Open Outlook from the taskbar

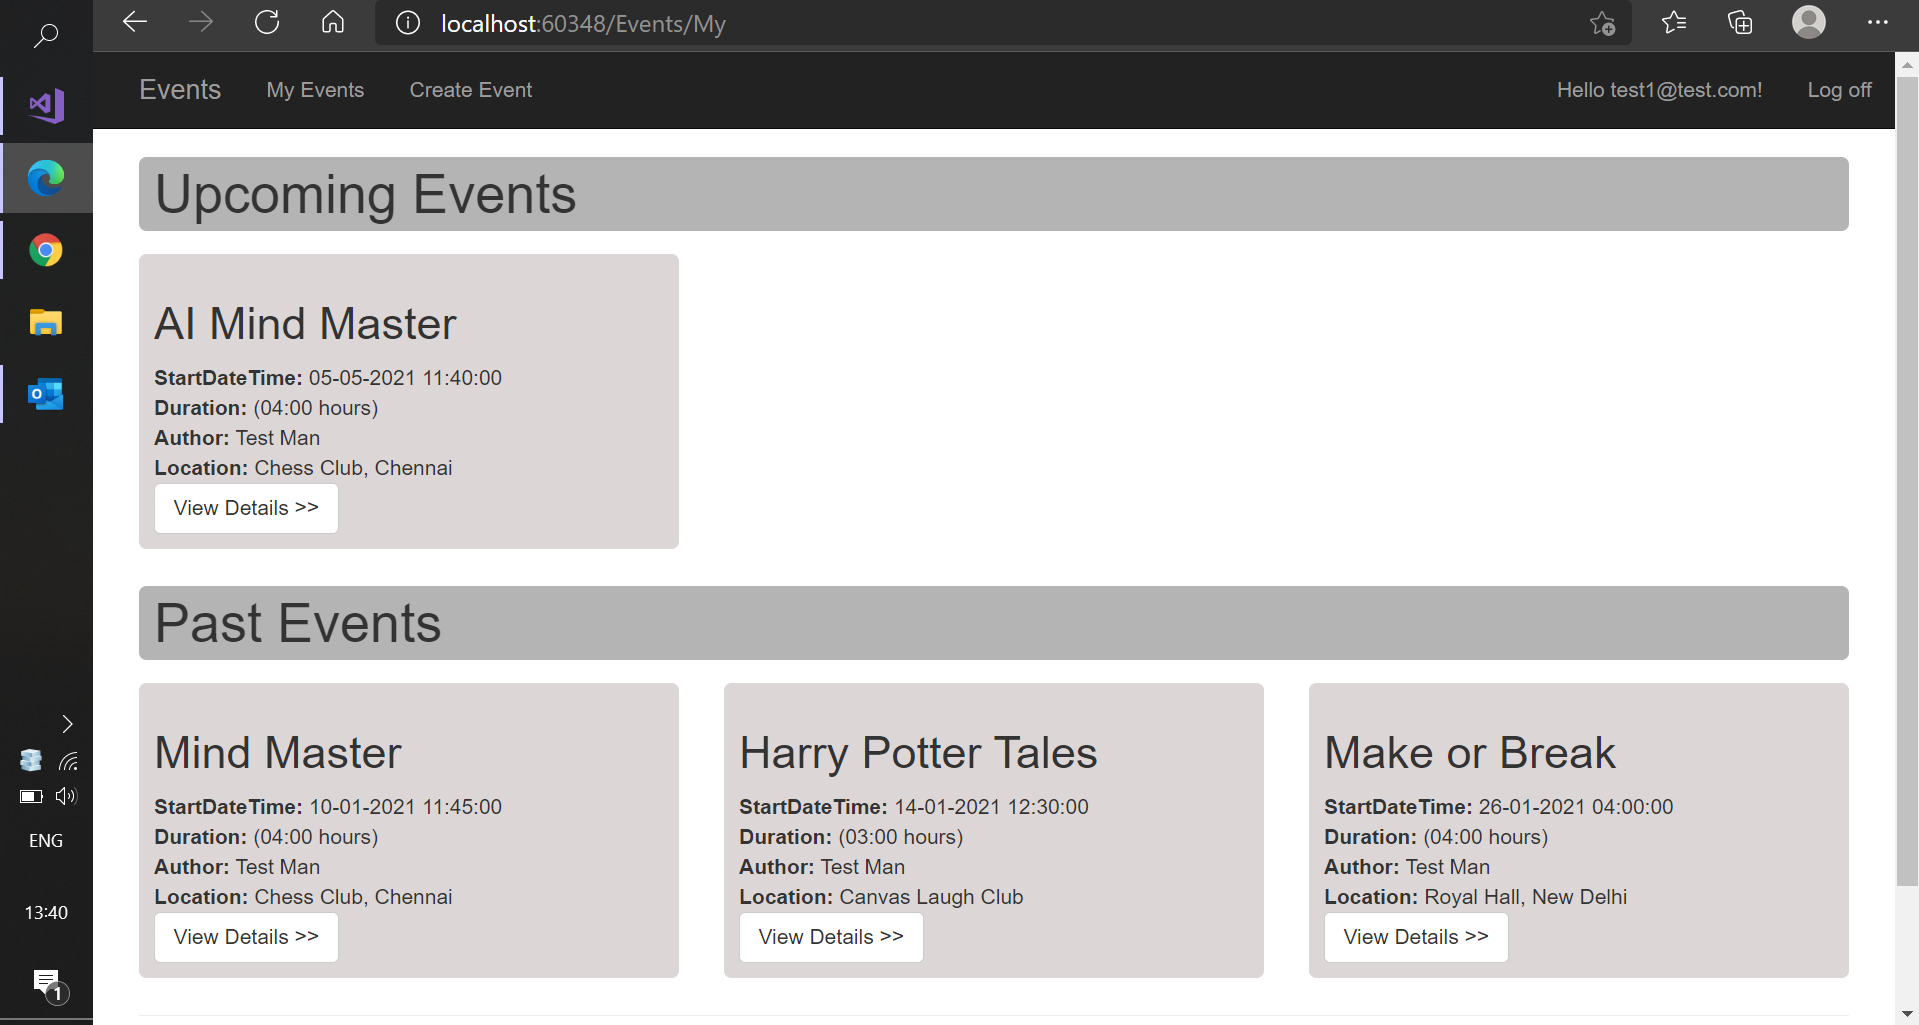coord(46,394)
